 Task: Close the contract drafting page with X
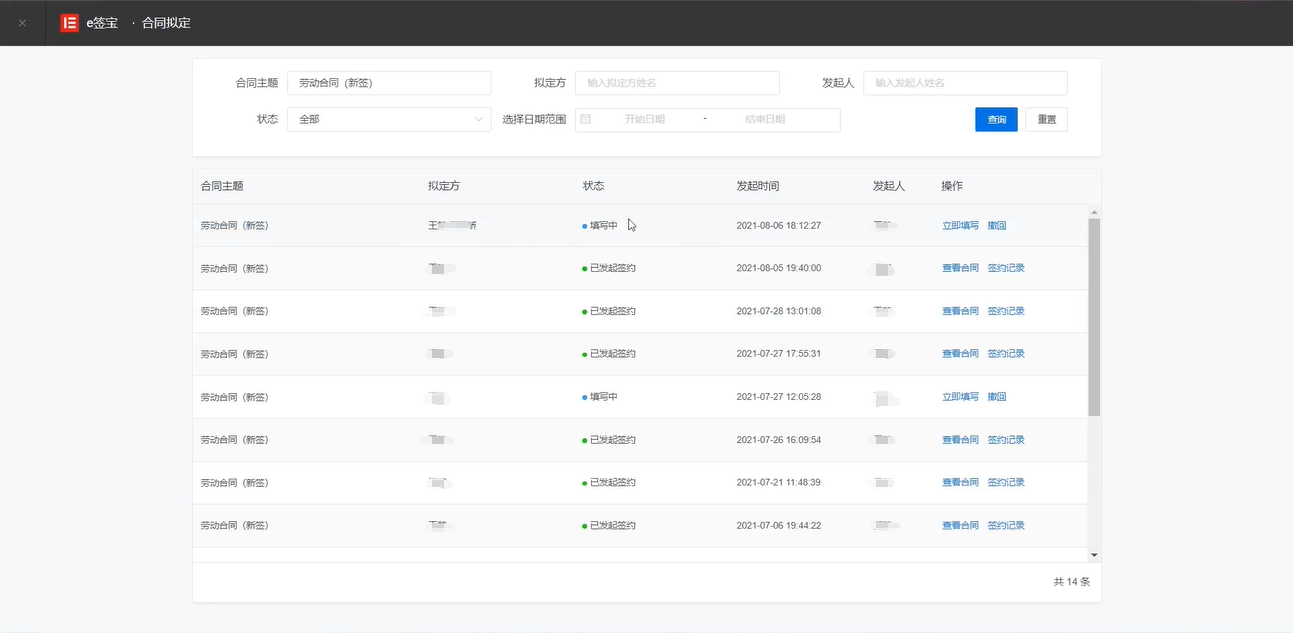22,23
